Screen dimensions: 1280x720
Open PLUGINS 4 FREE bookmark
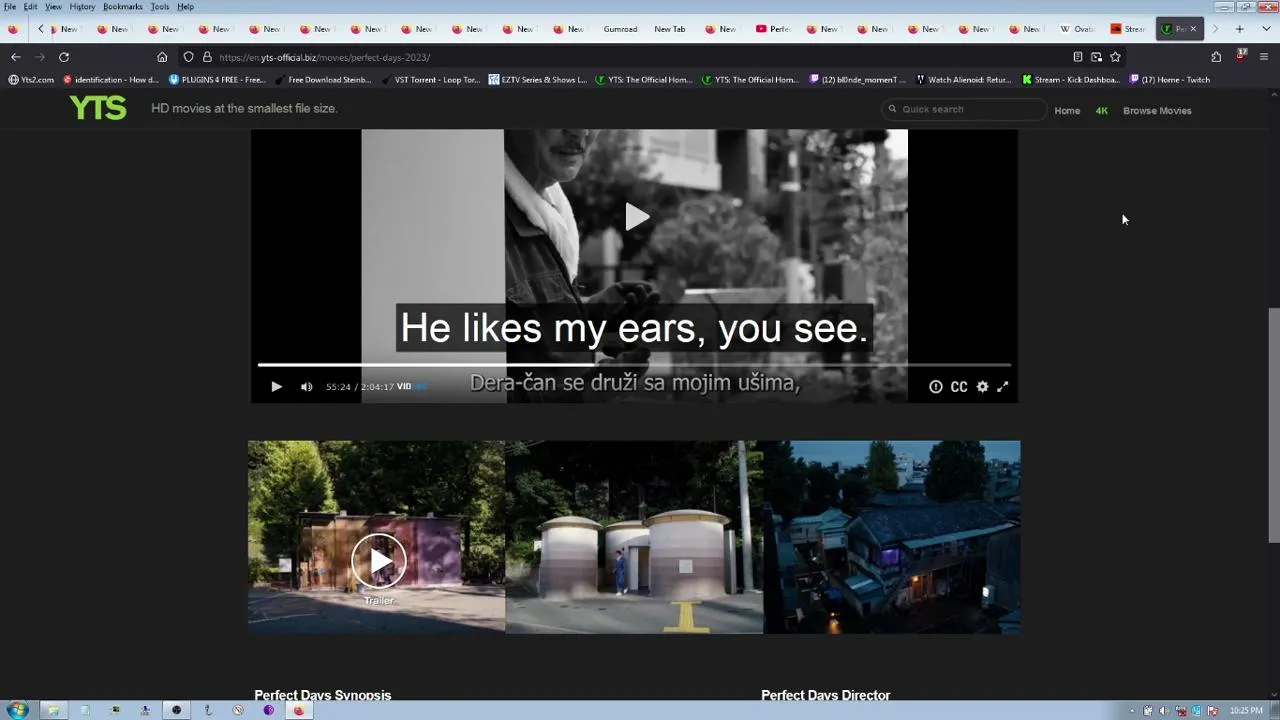(217, 80)
